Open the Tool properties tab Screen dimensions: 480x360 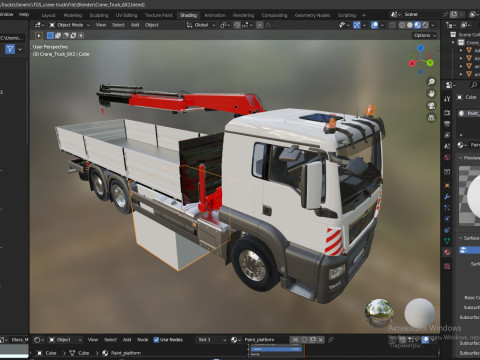point(447,99)
